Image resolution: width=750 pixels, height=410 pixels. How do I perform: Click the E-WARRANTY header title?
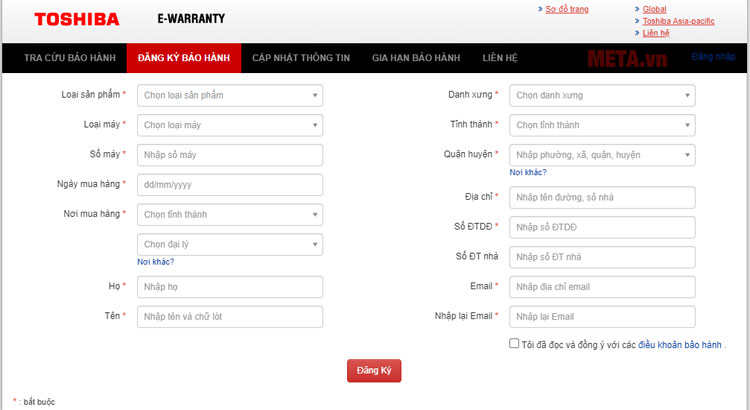tap(191, 19)
